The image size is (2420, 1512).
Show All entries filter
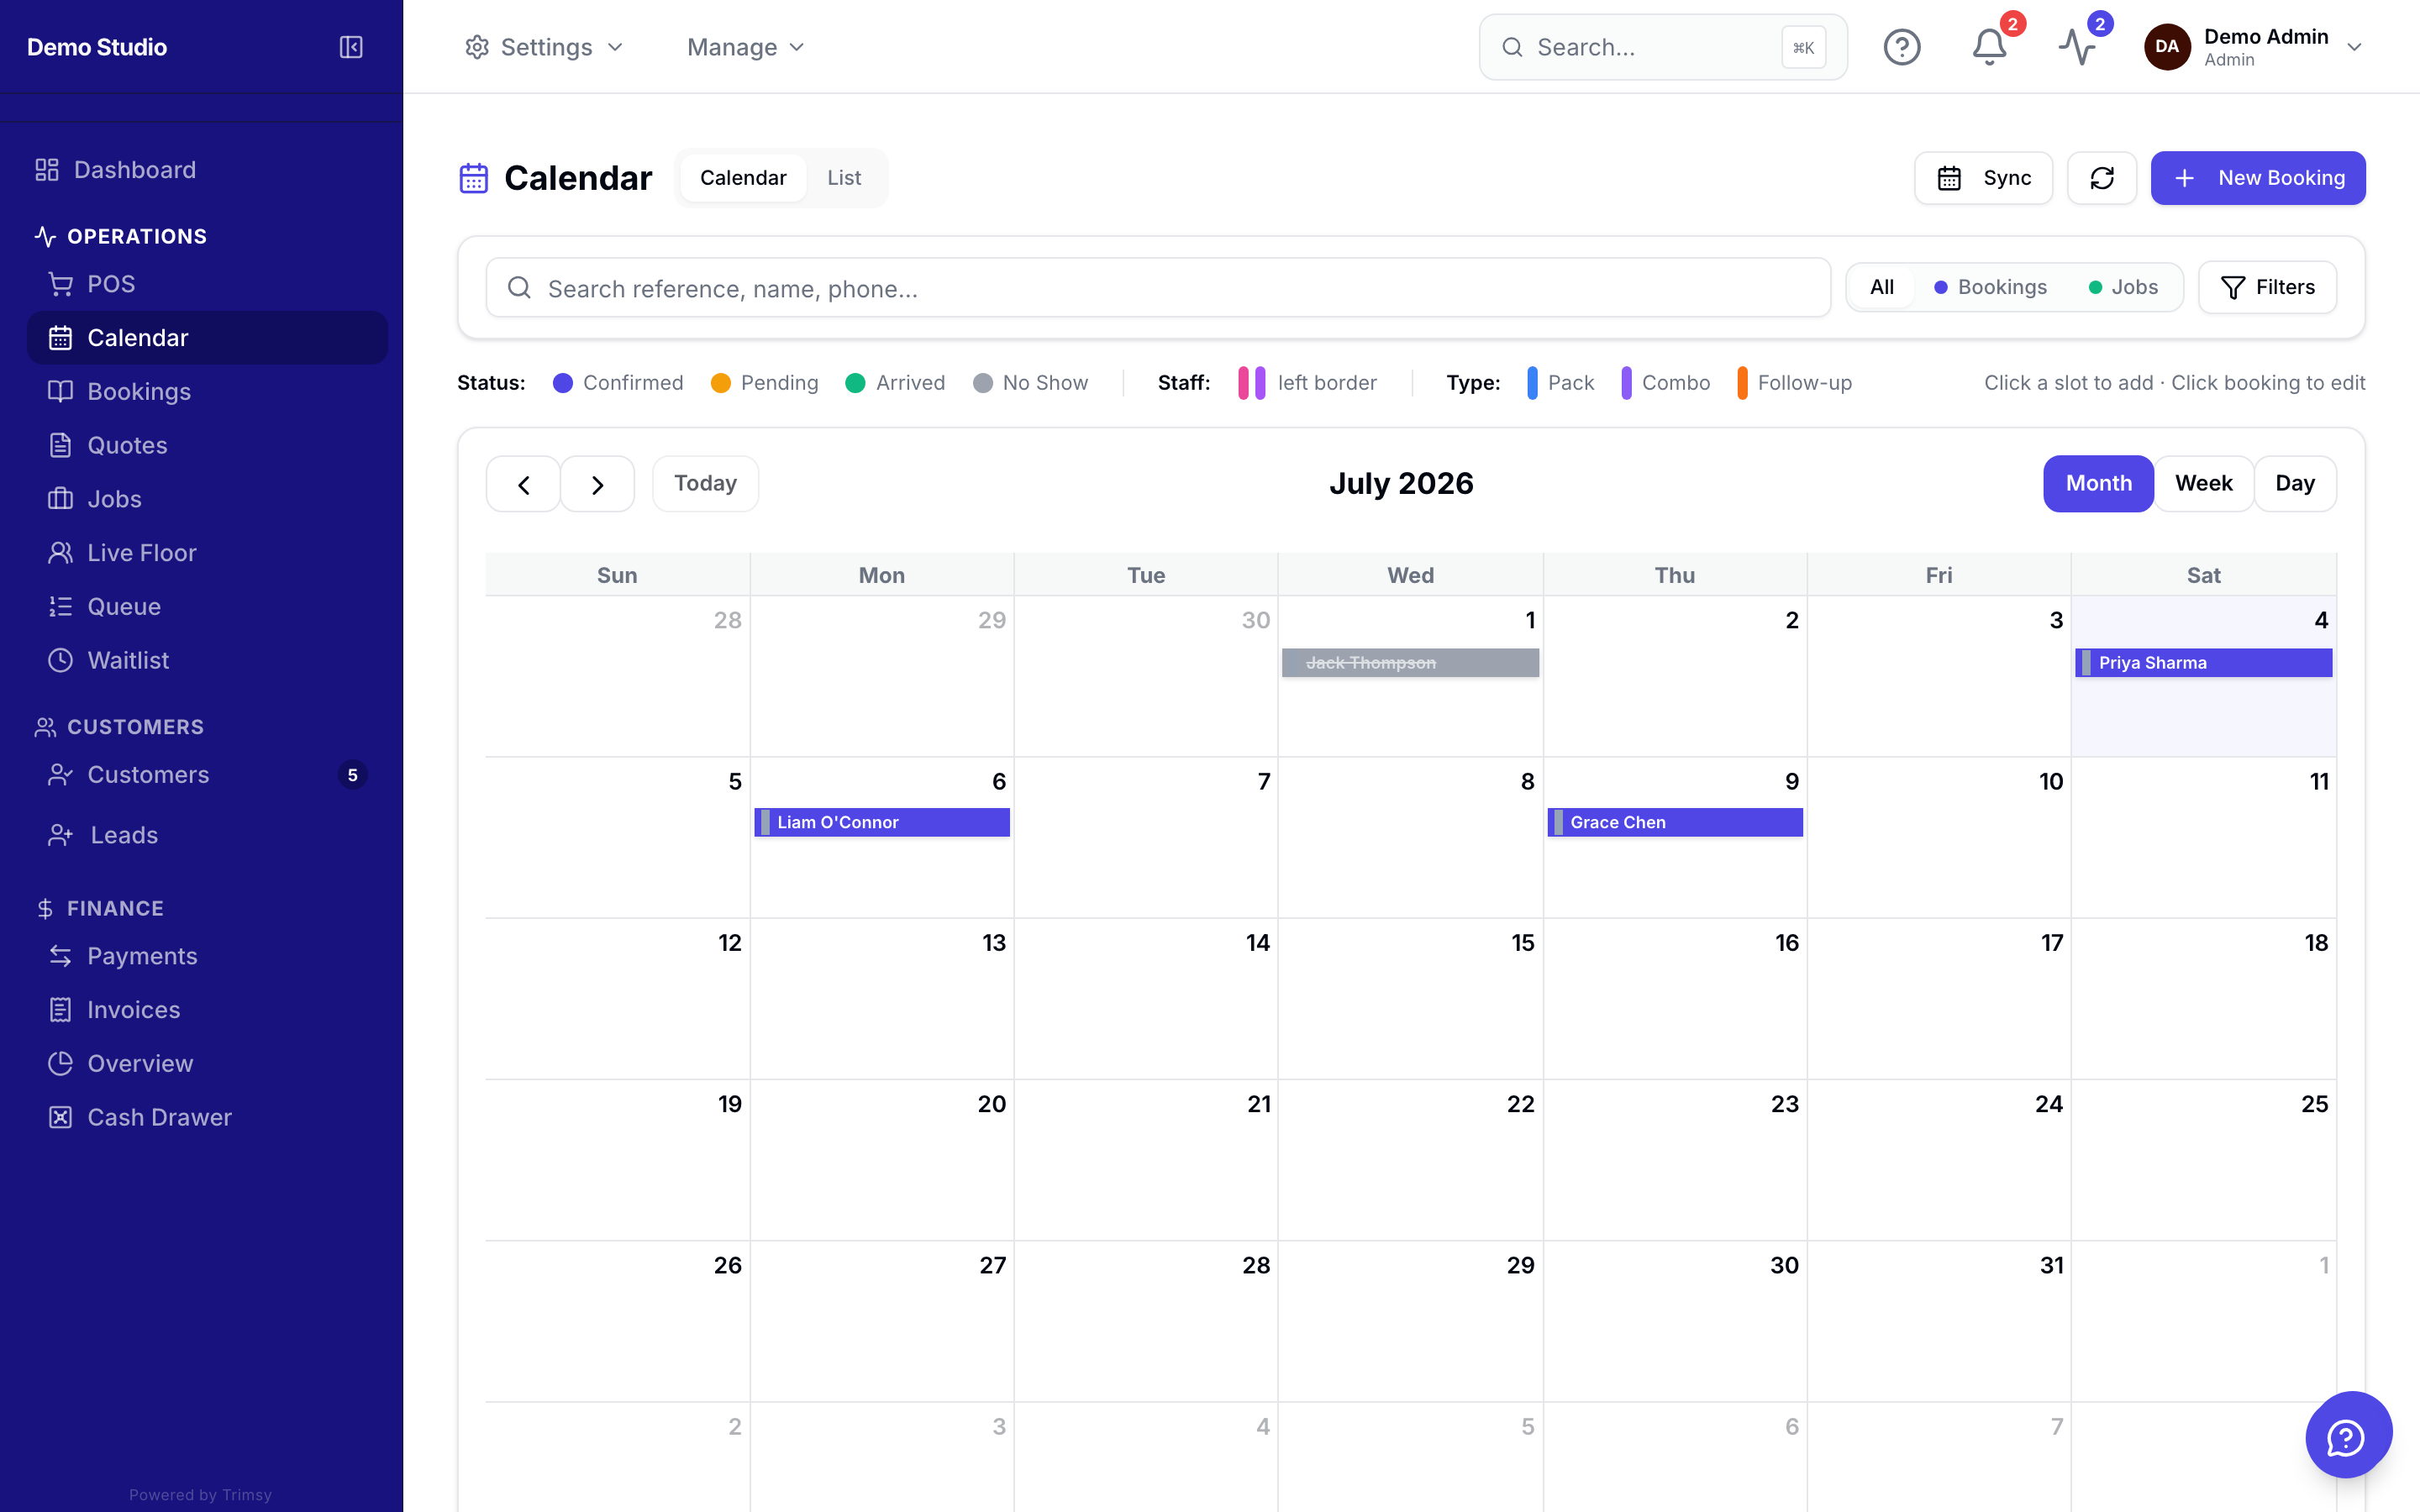tap(1881, 287)
